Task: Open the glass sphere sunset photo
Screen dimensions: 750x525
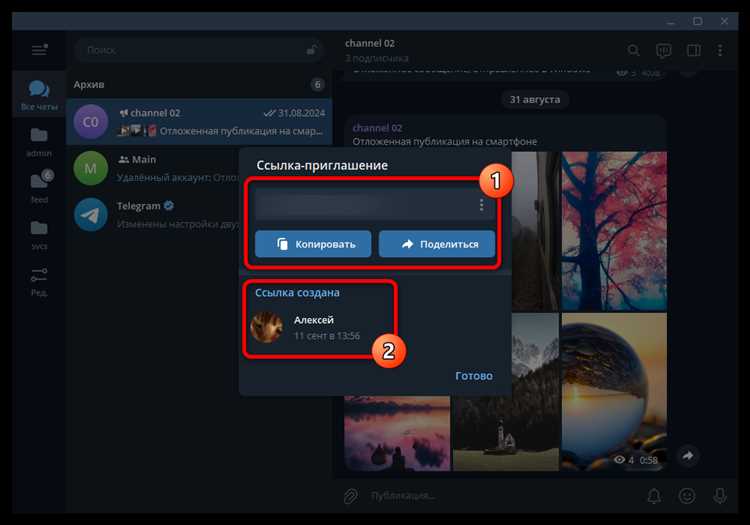Action: [x=614, y=392]
